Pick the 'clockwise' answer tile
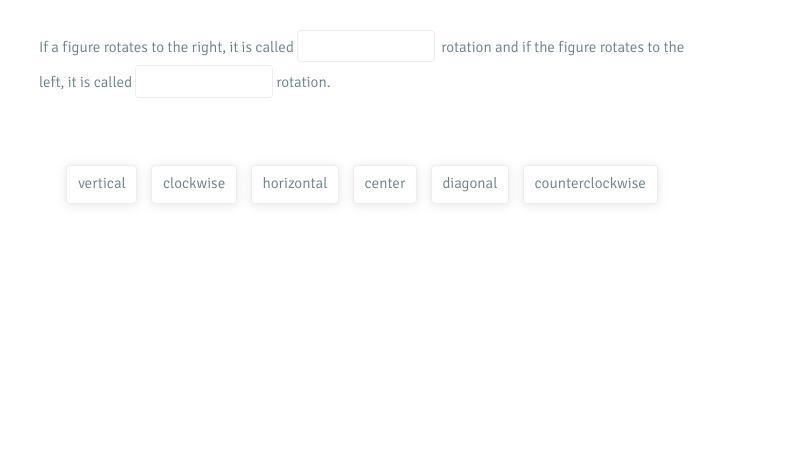This screenshot has height=472, width=805. (x=194, y=184)
